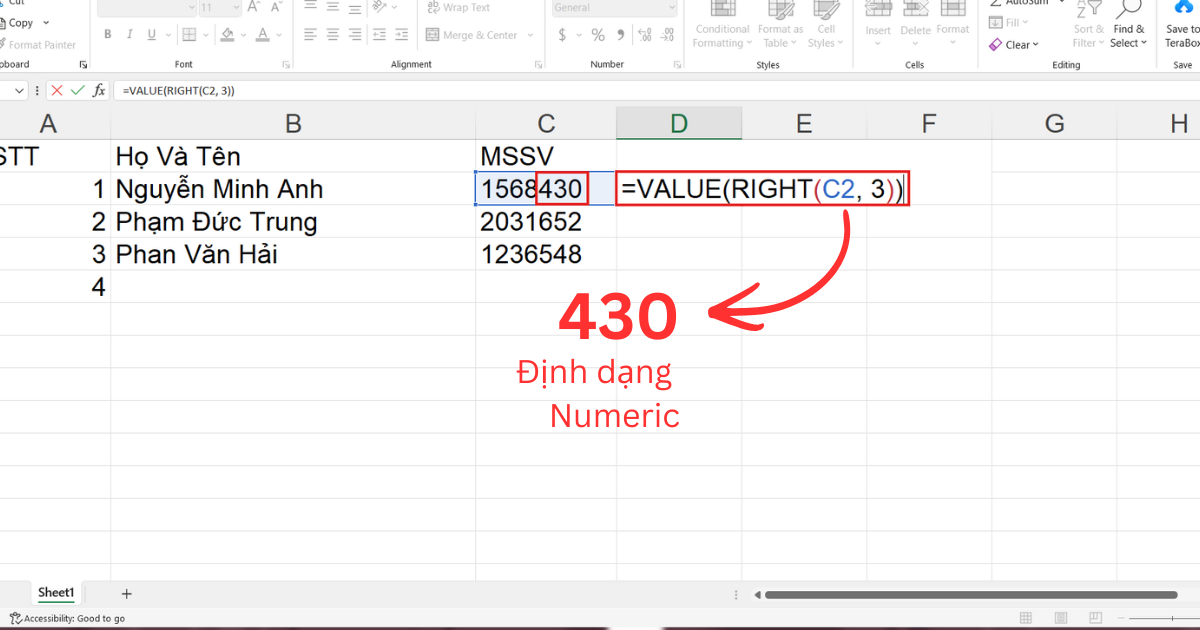The height and width of the screenshot is (630, 1200).
Task: Apply bold formatting from the Font group
Action: 107,33
